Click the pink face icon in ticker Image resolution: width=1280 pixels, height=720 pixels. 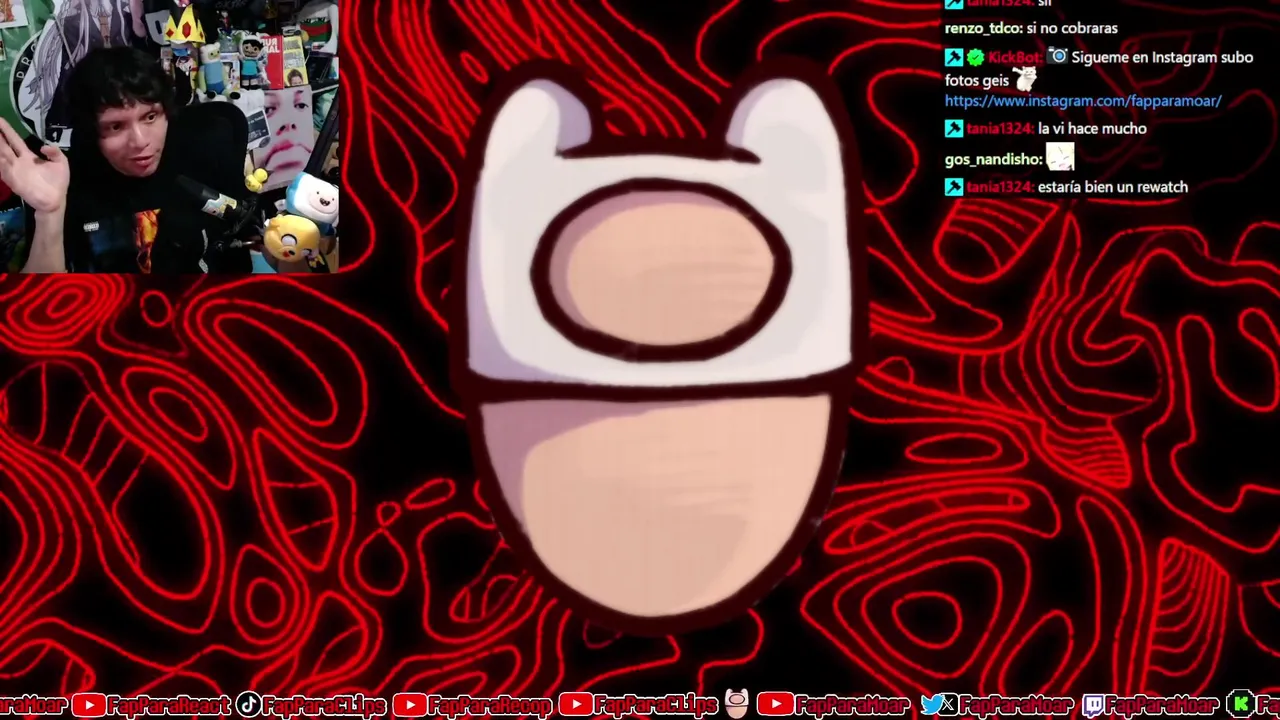737,705
